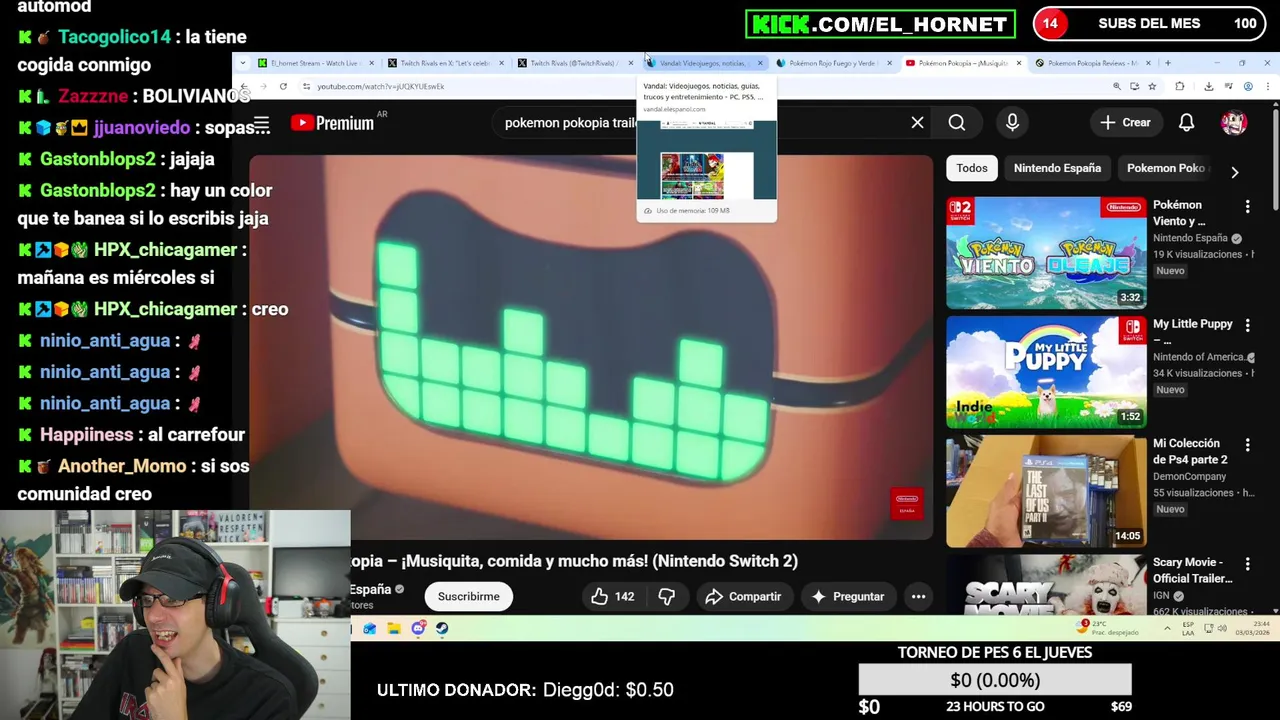Screen dimensions: 1280x720
Task: Dislike the Pokopia video
Action: (x=667, y=596)
